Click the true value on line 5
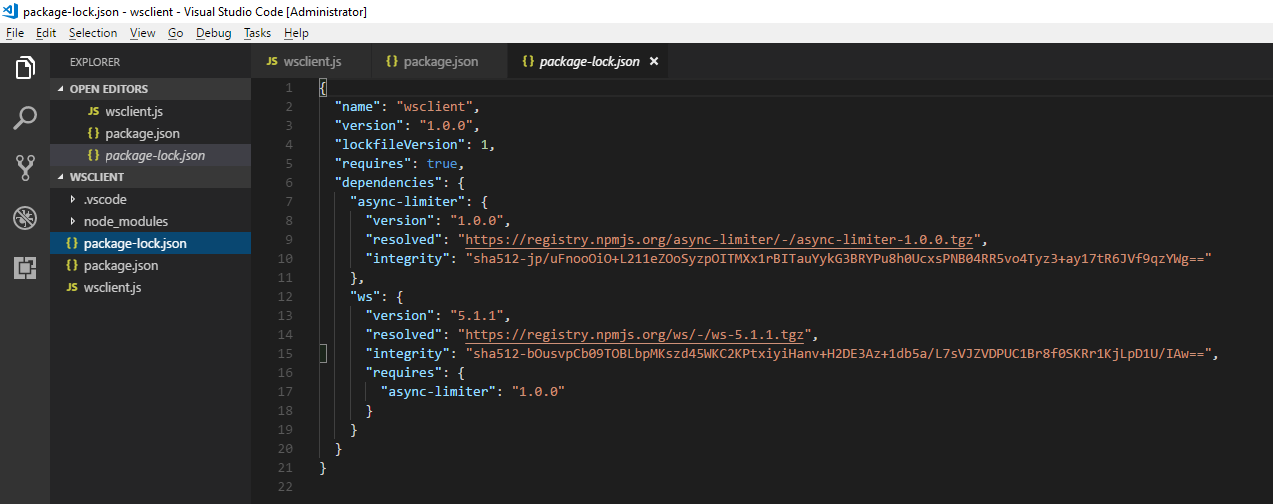The width and height of the screenshot is (1273, 504). 442,163
